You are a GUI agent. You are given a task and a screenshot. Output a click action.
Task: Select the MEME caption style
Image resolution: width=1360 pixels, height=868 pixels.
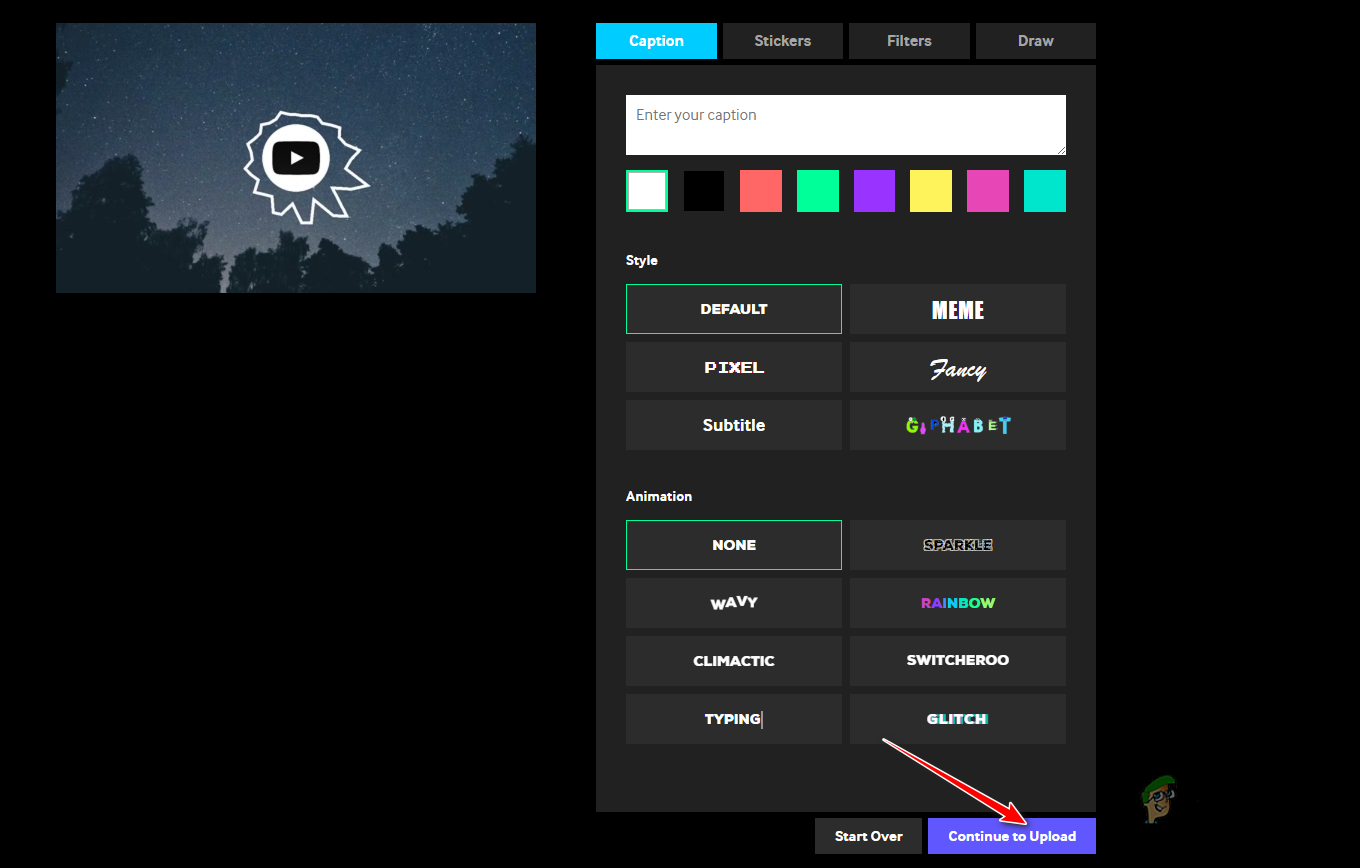tap(957, 309)
